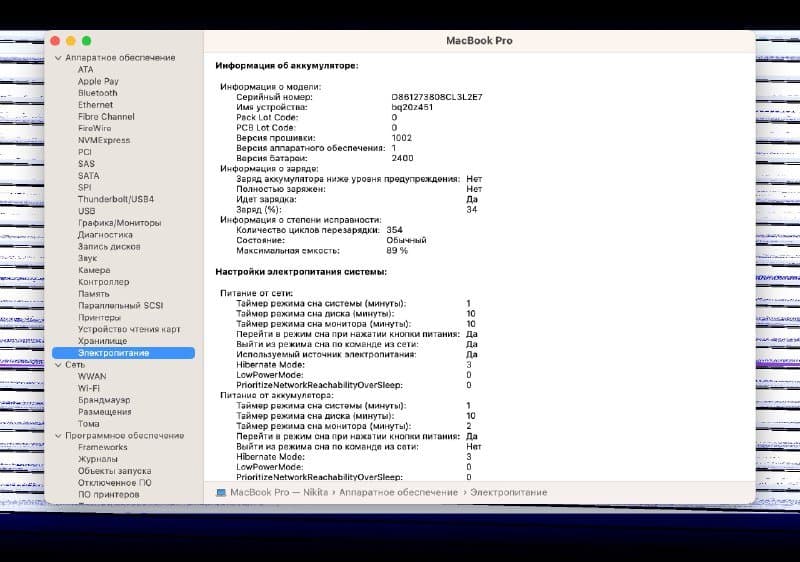Image resolution: width=800 pixels, height=562 pixels.
Task: Select Камера in the sidebar
Action: click(x=94, y=270)
